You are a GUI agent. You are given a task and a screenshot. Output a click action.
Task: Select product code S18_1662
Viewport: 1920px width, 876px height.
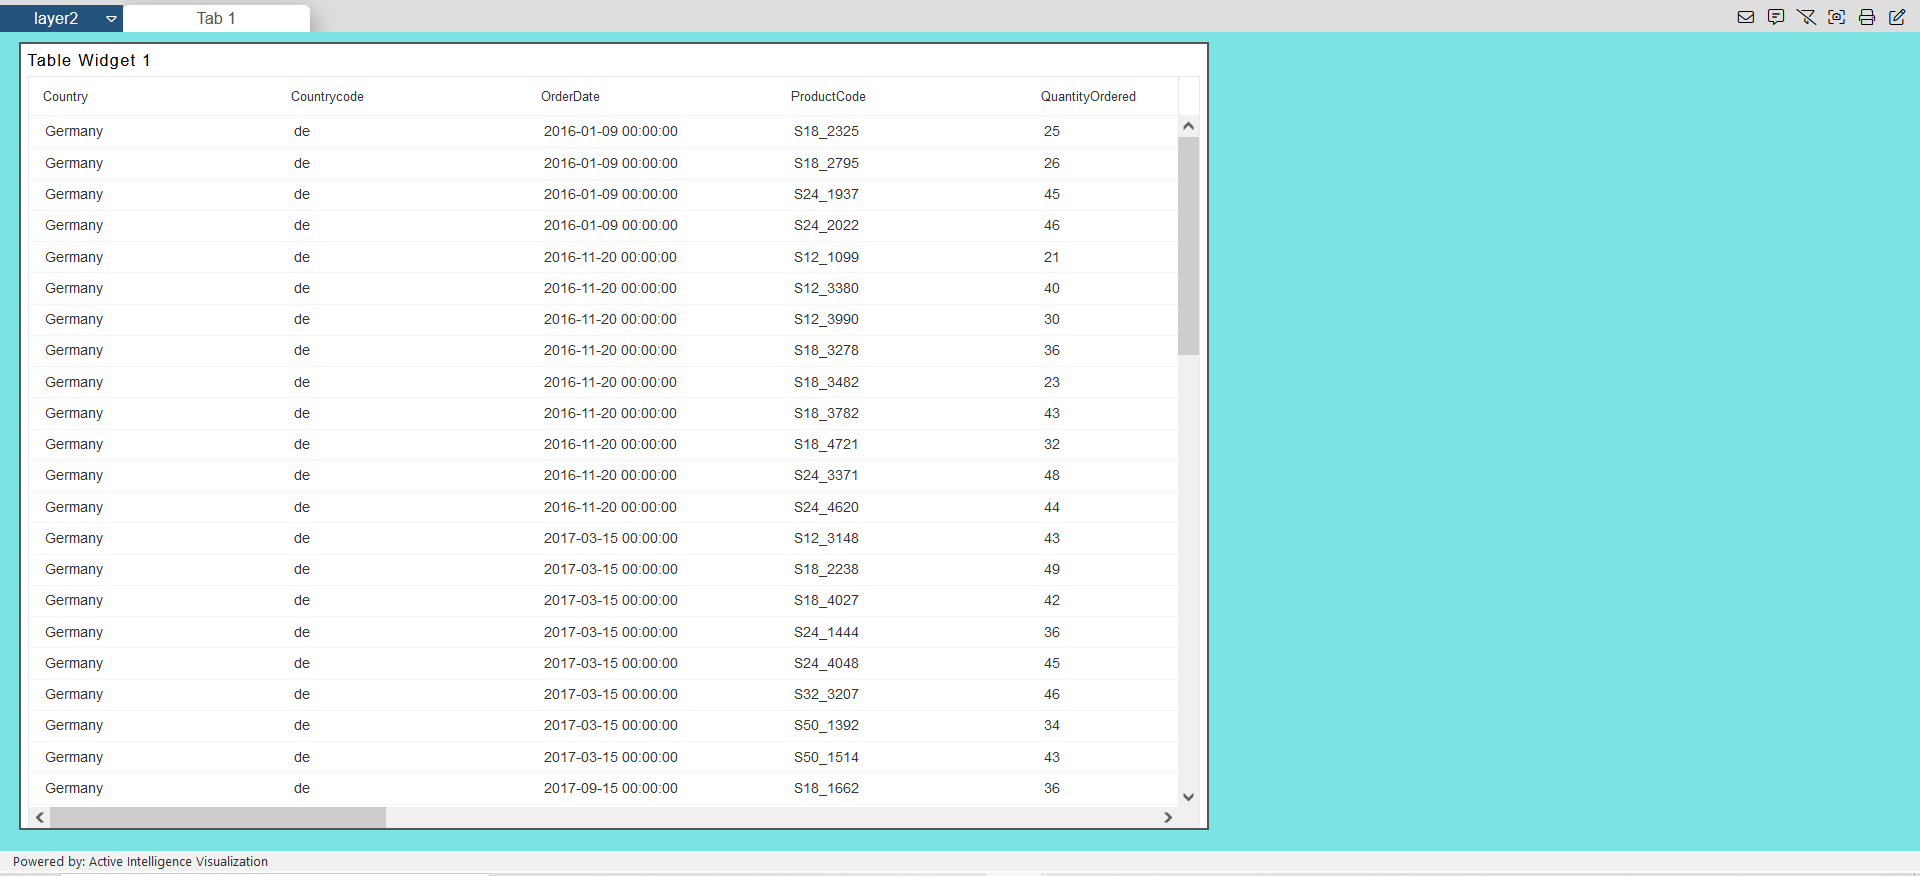pyautogui.click(x=826, y=788)
